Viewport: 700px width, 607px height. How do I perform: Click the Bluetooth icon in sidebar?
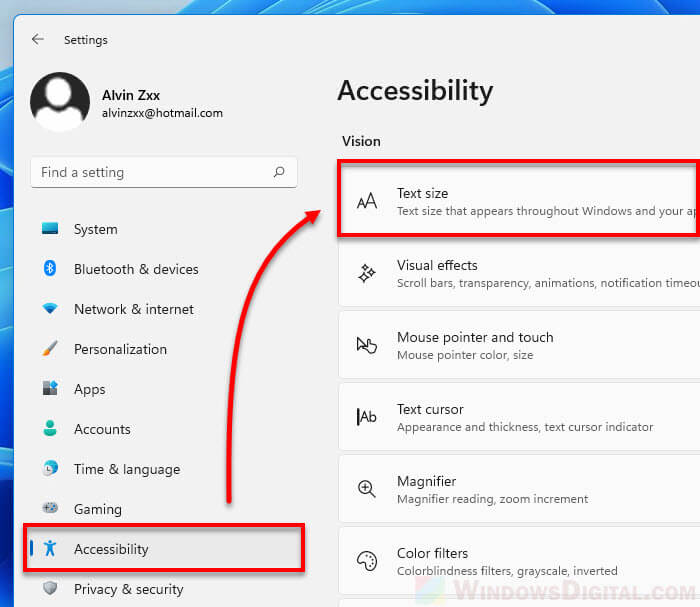click(x=50, y=268)
